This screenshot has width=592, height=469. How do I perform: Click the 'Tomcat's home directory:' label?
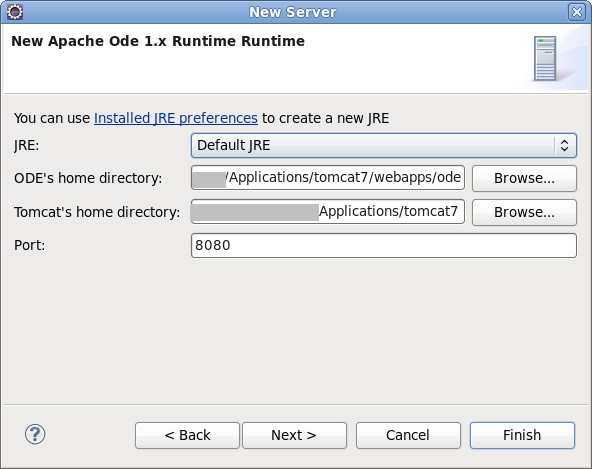tap(97, 212)
